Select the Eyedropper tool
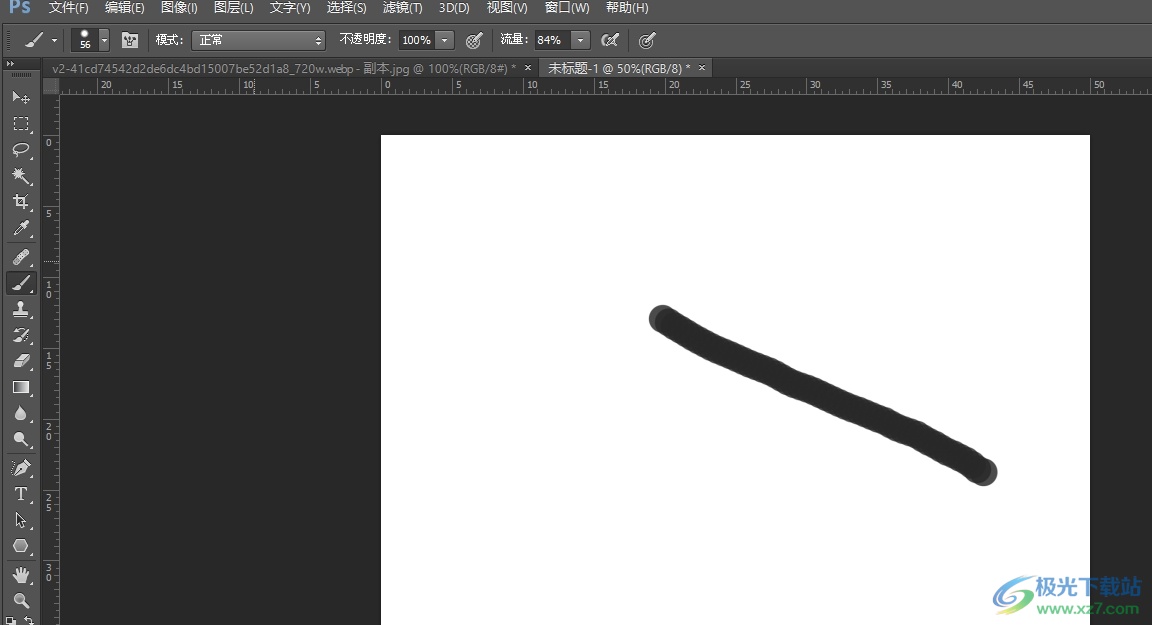Viewport: 1152px width, 625px height. click(x=21, y=228)
